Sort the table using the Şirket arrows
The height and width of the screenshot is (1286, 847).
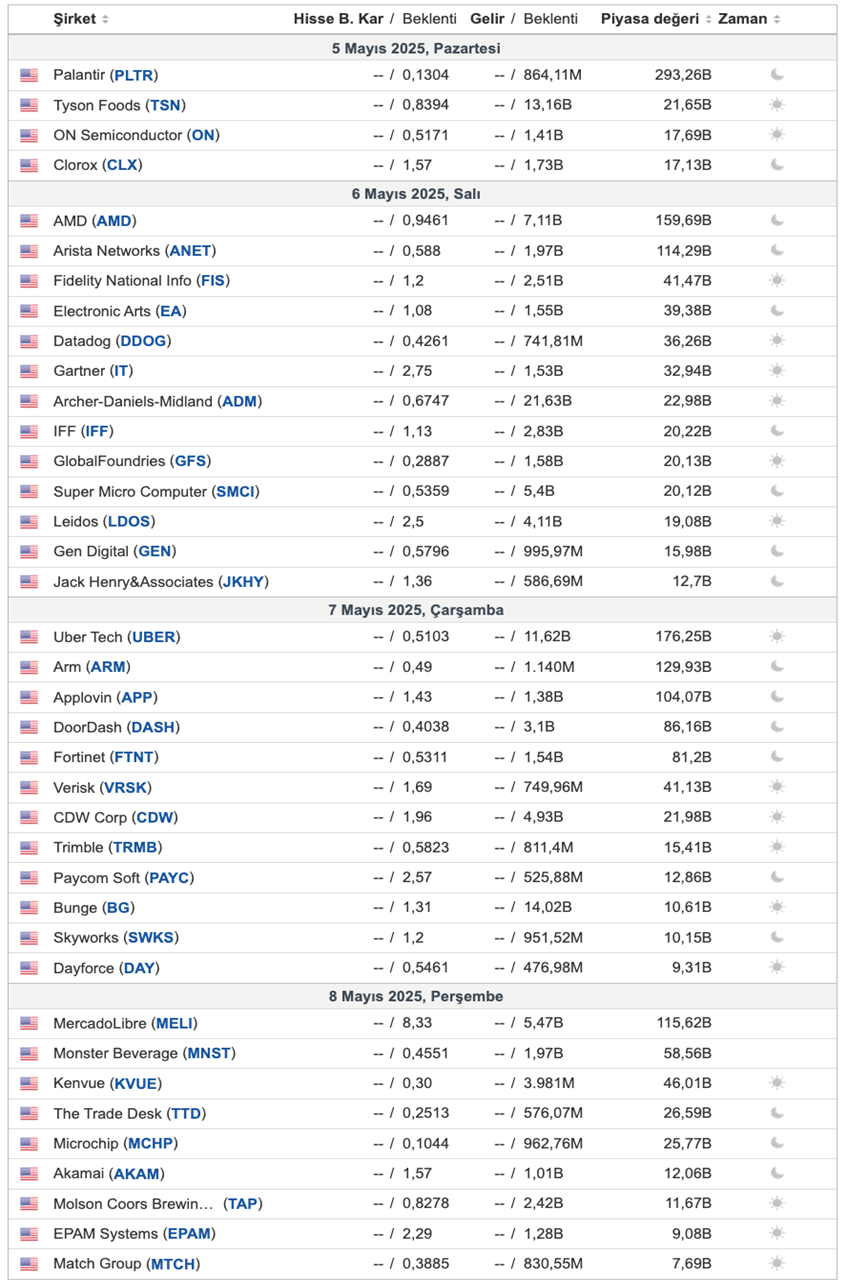(106, 19)
